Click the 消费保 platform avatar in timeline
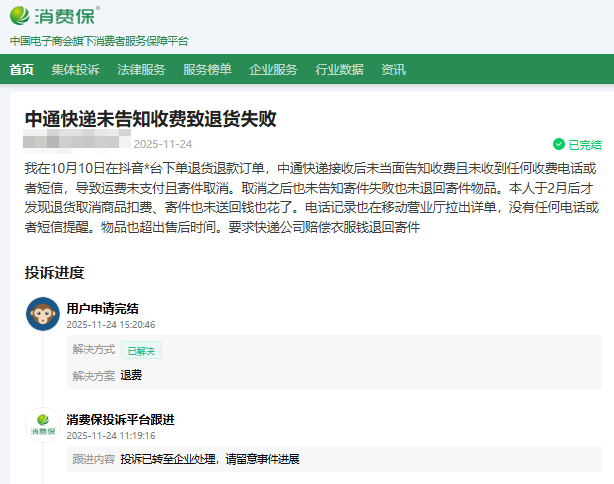The width and height of the screenshot is (614, 484). (42, 424)
